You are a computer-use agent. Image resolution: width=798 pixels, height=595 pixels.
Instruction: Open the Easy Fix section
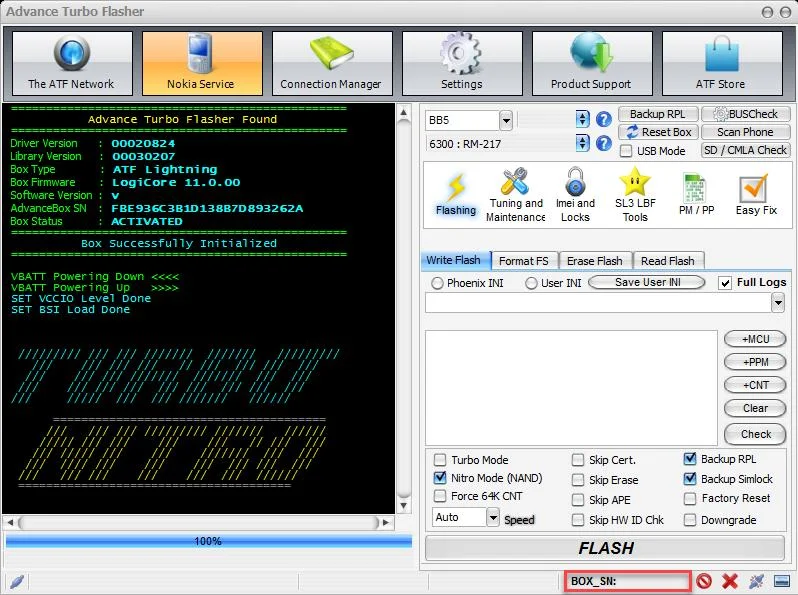[755, 194]
